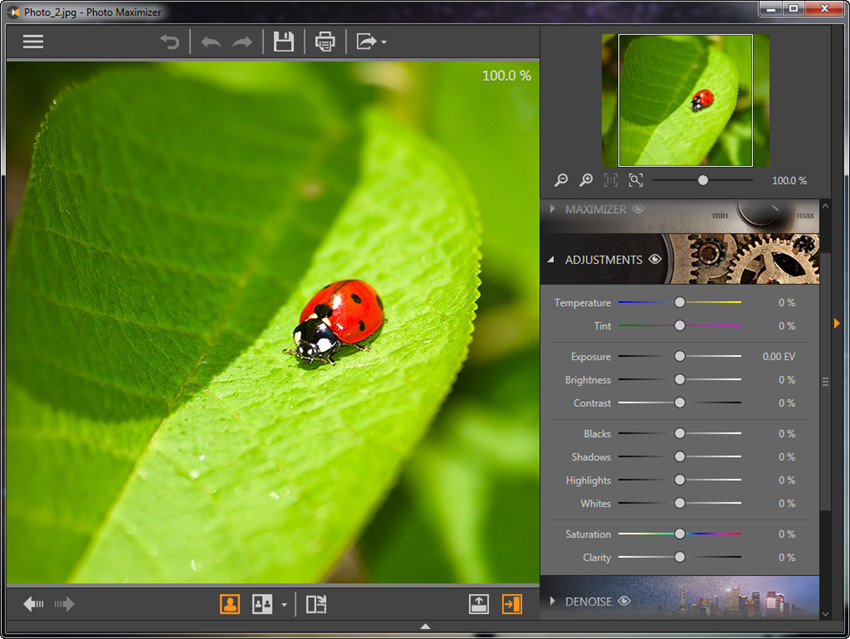Click the Blacks slider handle

[679, 434]
